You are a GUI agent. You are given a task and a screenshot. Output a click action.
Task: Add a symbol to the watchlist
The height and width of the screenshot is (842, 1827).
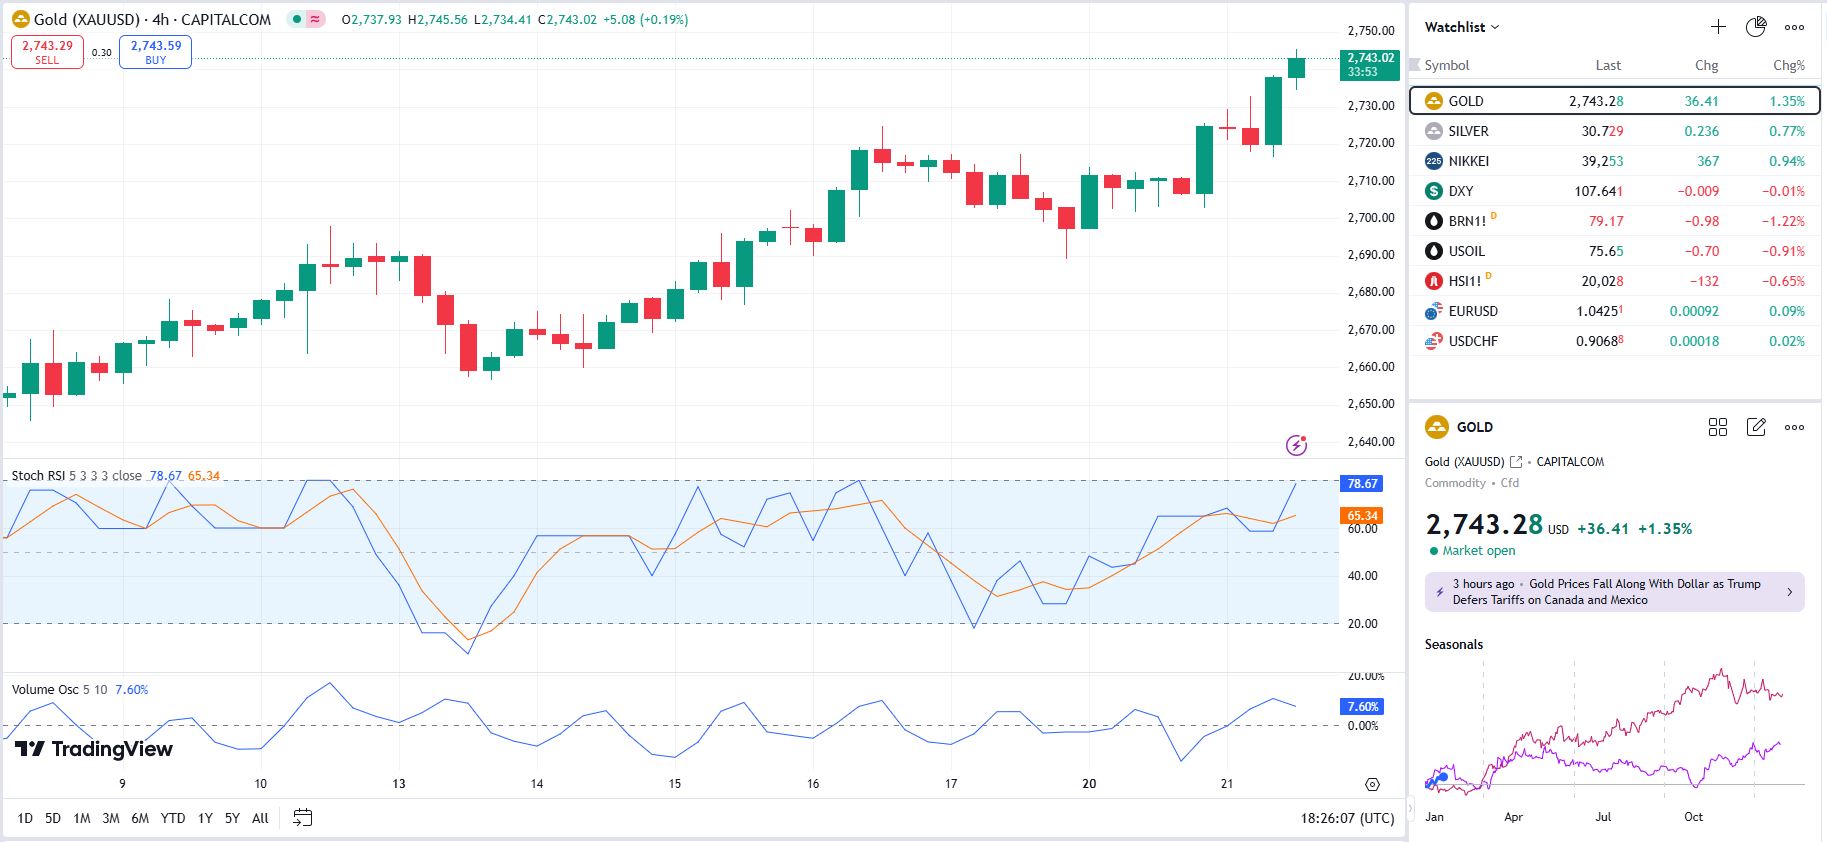tap(1718, 27)
